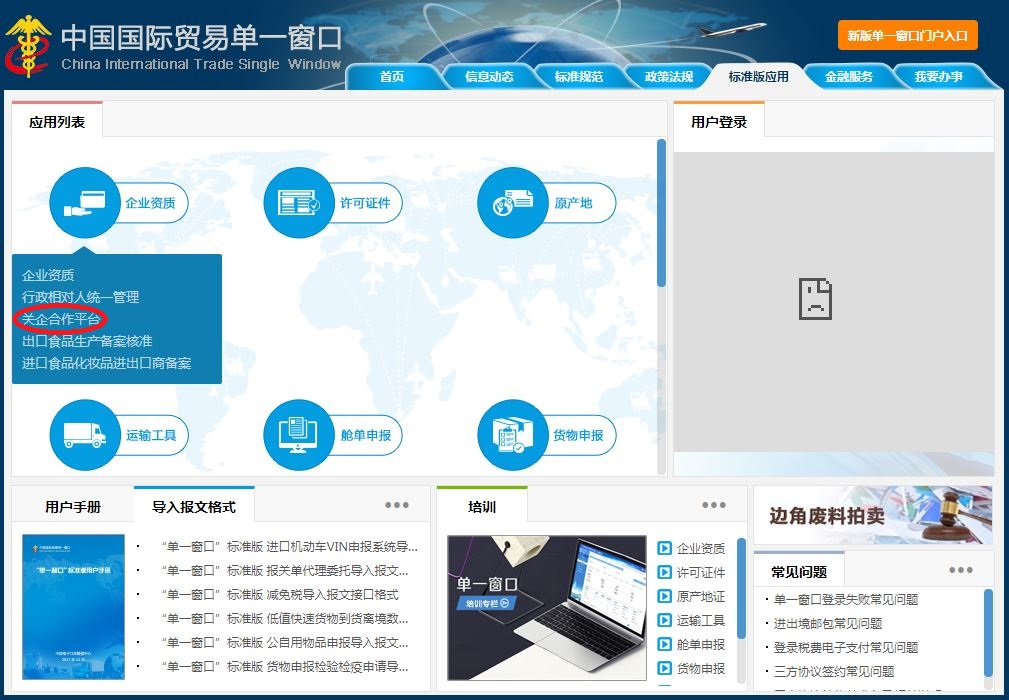This screenshot has height=700, width=1009.
Task: Open 低值快速货物到货离境 link
Action: (284, 618)
